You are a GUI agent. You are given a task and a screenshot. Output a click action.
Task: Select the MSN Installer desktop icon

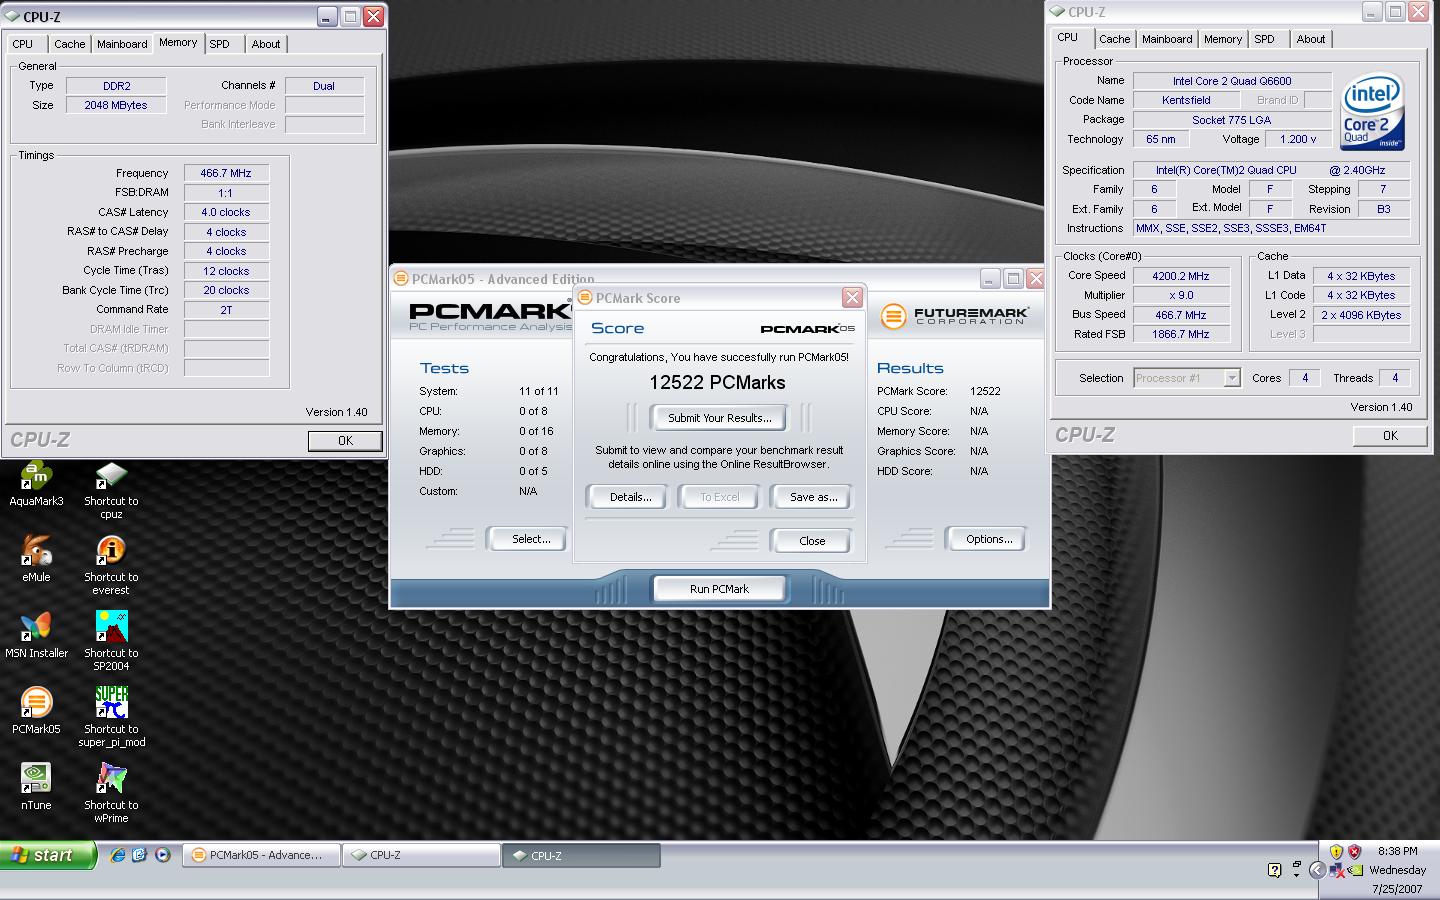pos(36,636)
